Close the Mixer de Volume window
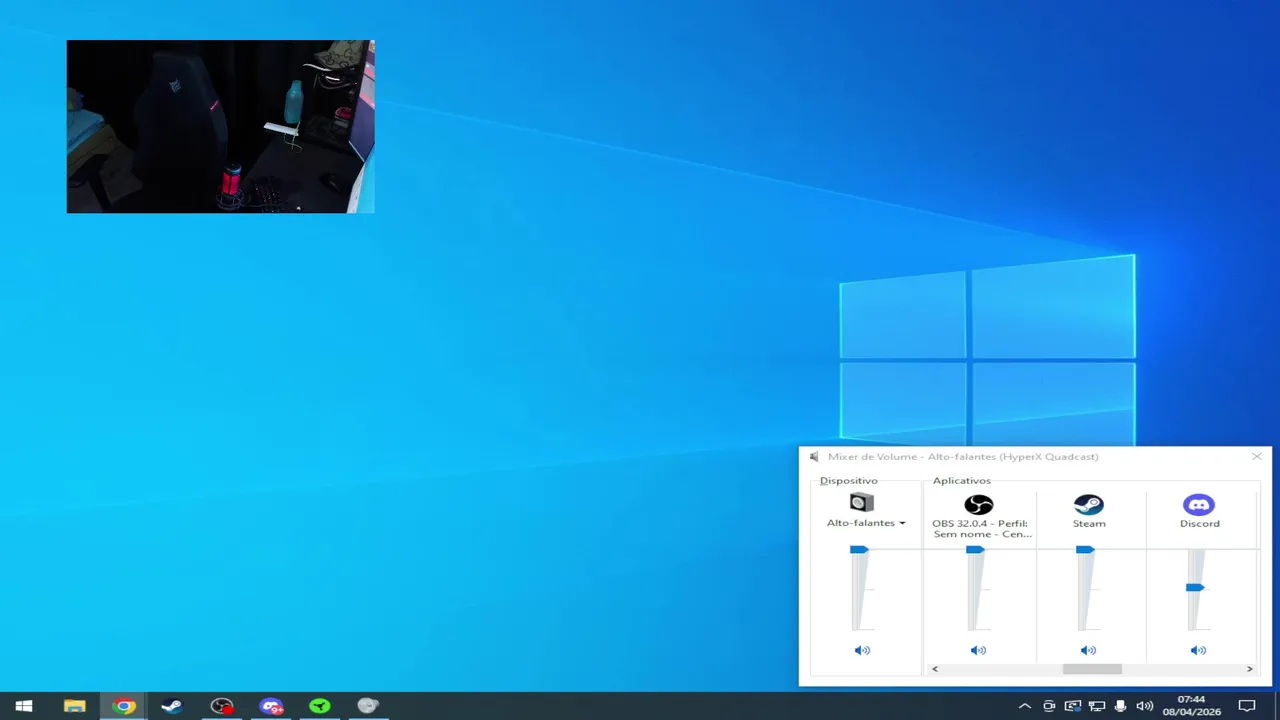 (x=1257, y=456)
